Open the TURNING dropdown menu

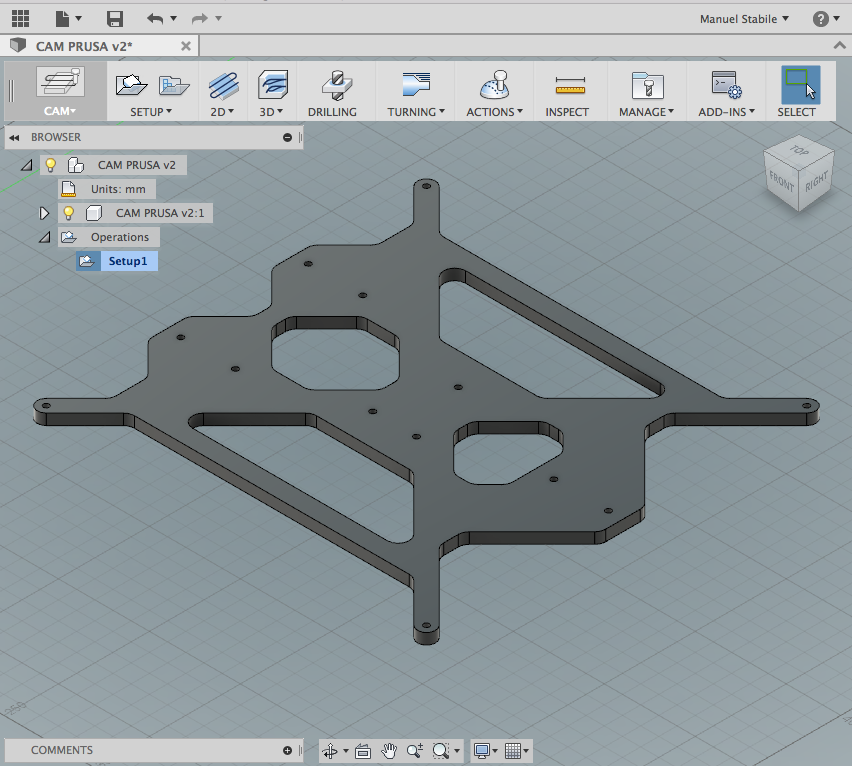(x=416, y=112)
